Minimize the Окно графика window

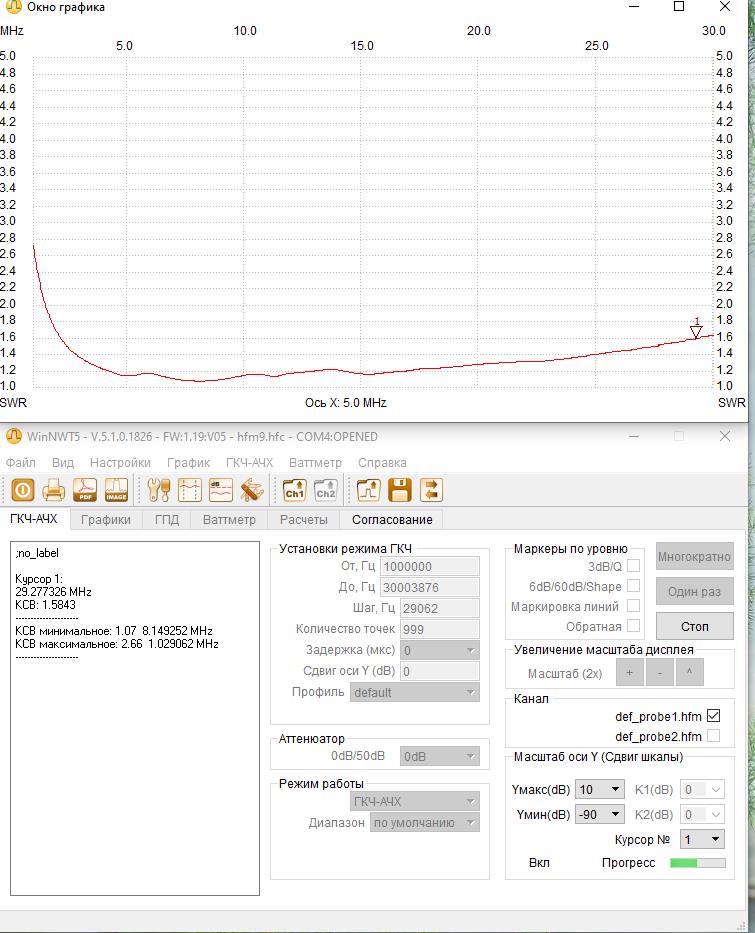(634, 7)
